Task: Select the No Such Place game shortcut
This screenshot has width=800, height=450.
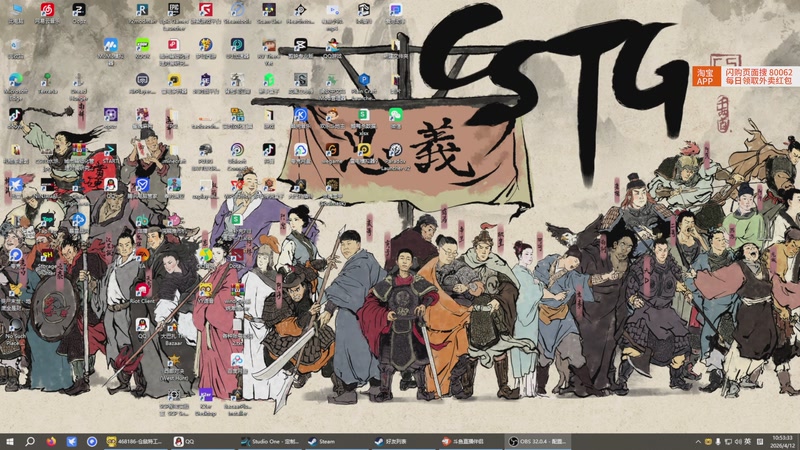Action: coord(15,333)
